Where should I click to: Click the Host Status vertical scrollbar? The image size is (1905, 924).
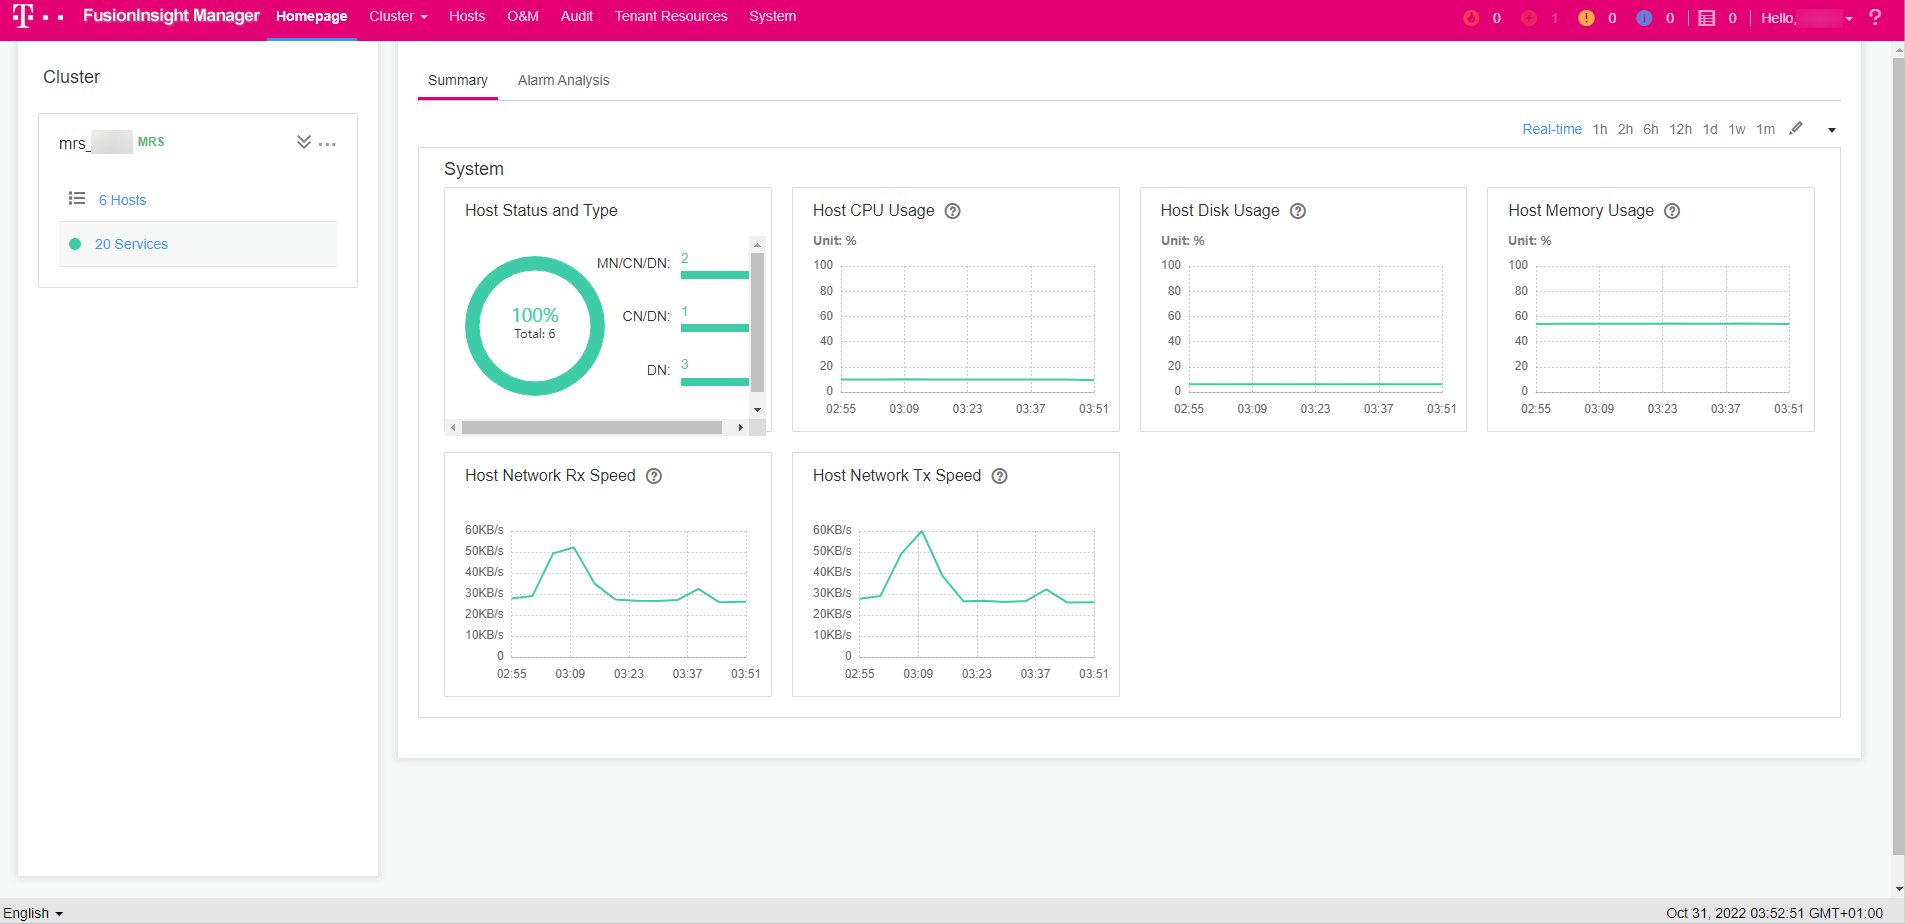click(757, 321)
